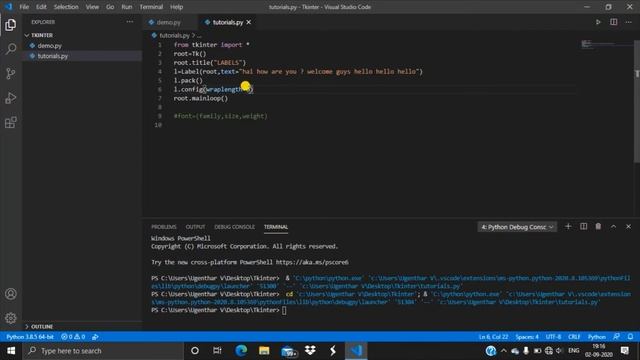The image size is (640, 360).
Task: Open the terminal selector dropdown Python Debug Console
Action: pos(517,227)
